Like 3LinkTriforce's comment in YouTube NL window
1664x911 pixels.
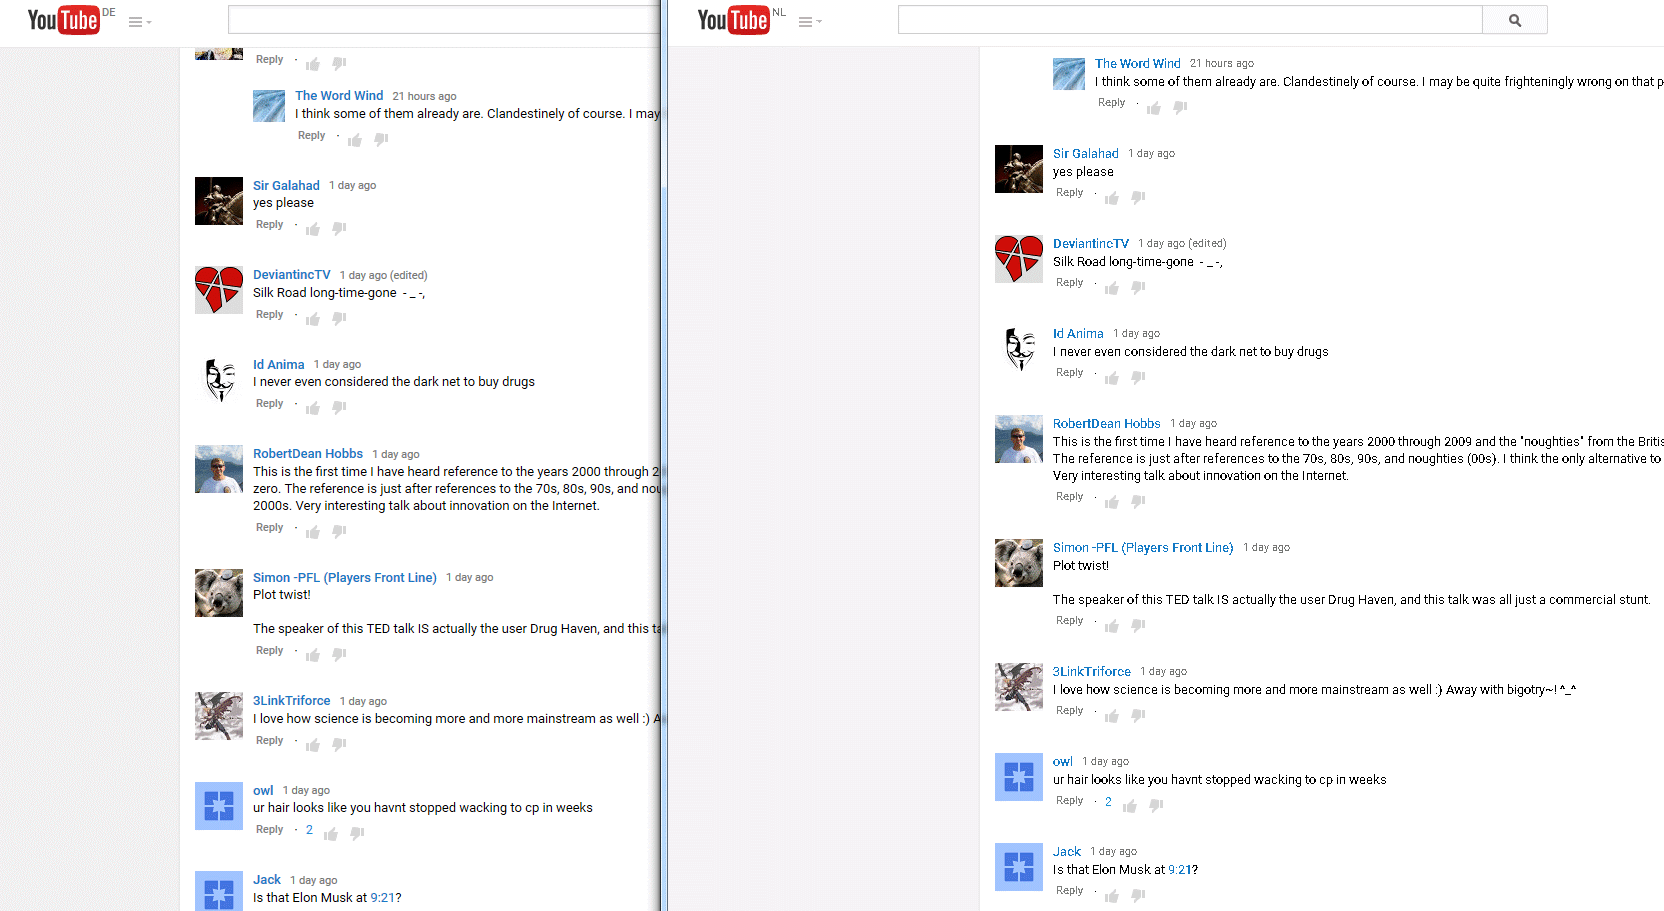pos(1112,716)
